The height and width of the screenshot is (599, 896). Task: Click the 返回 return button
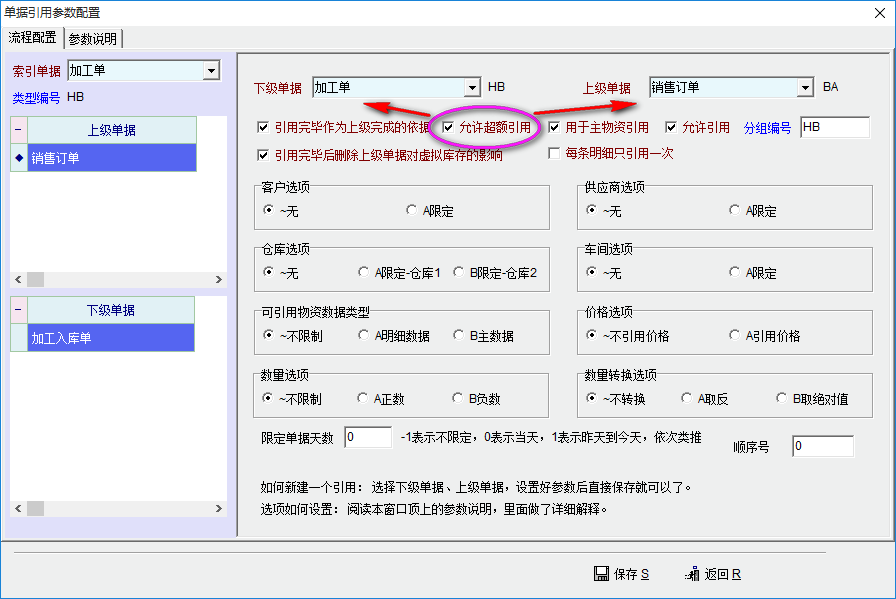pos(713,574)
